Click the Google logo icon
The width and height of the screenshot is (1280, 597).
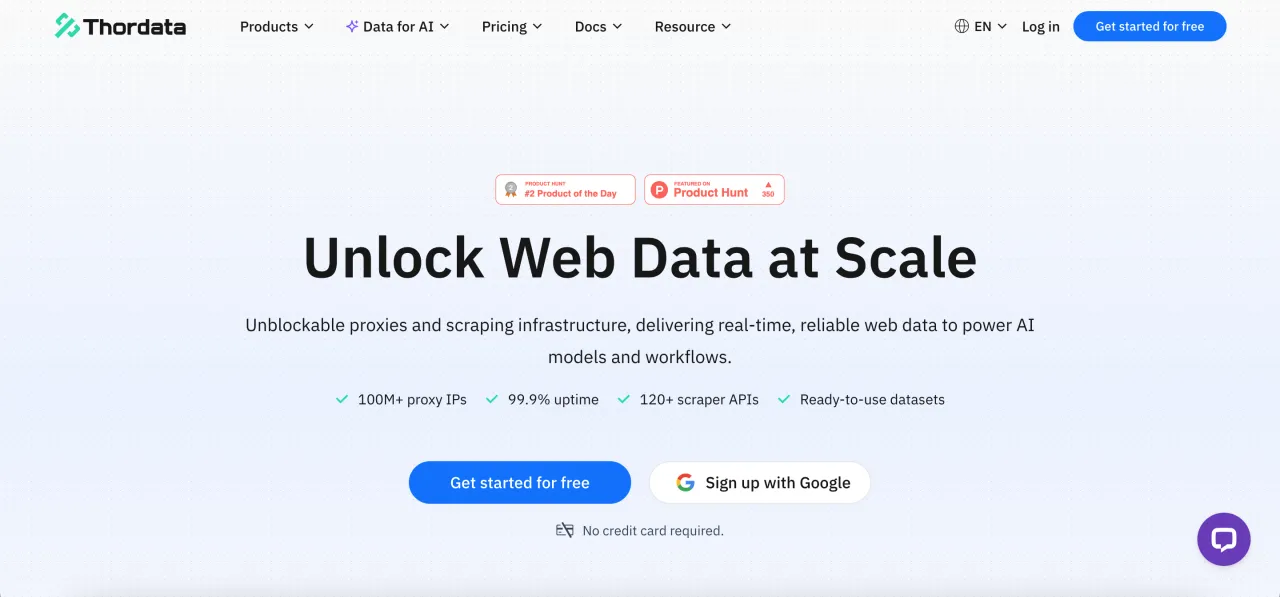pos(685,483)
